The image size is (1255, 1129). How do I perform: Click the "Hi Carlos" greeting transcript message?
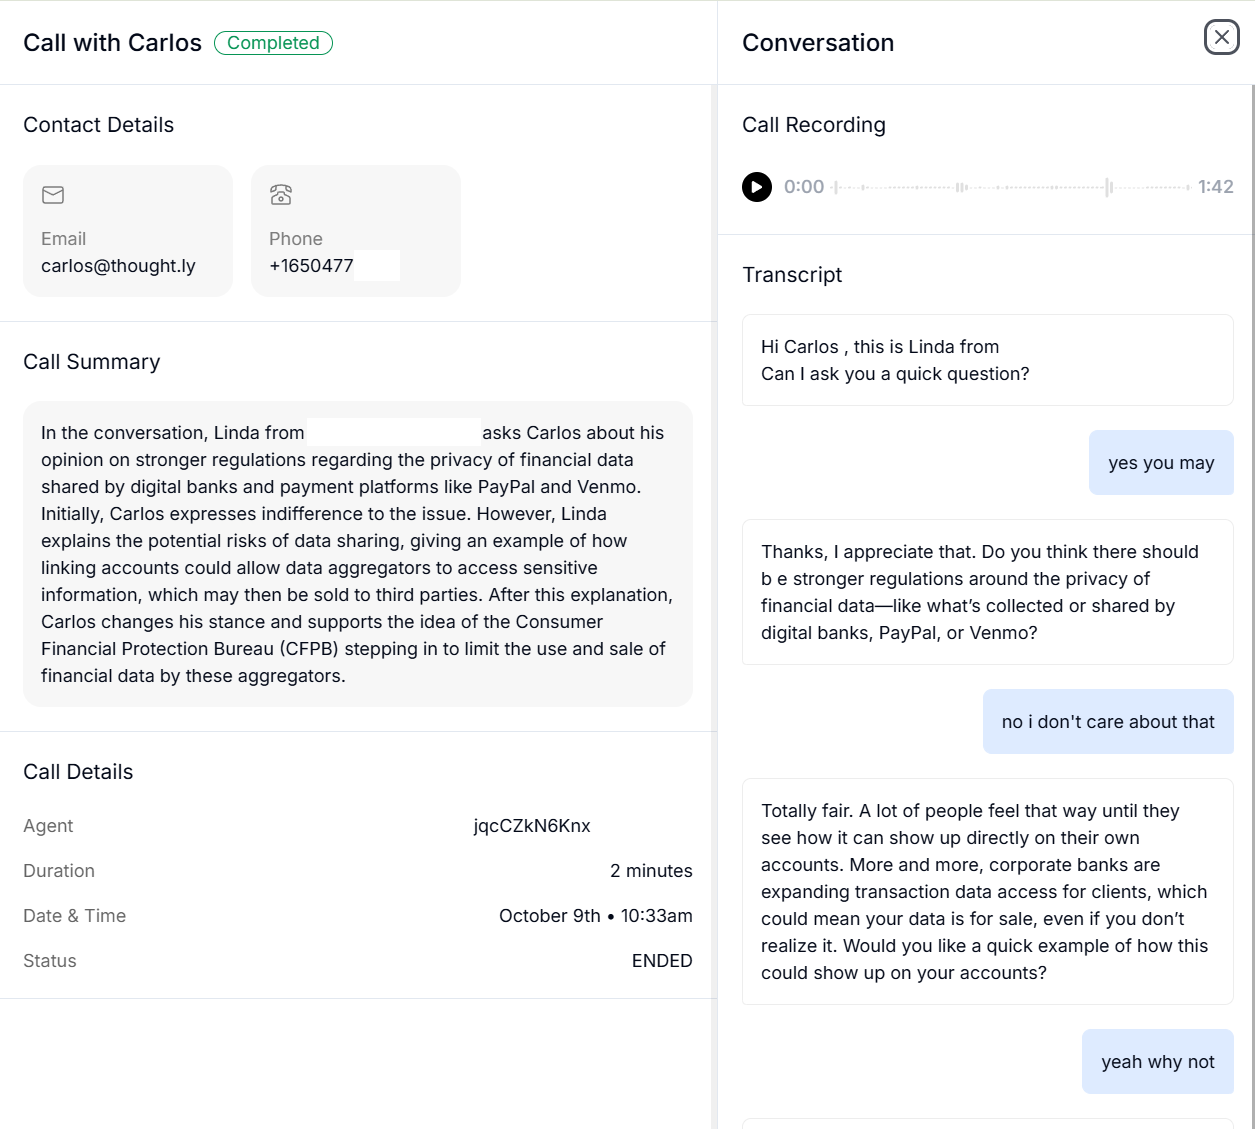pos(987,360)
